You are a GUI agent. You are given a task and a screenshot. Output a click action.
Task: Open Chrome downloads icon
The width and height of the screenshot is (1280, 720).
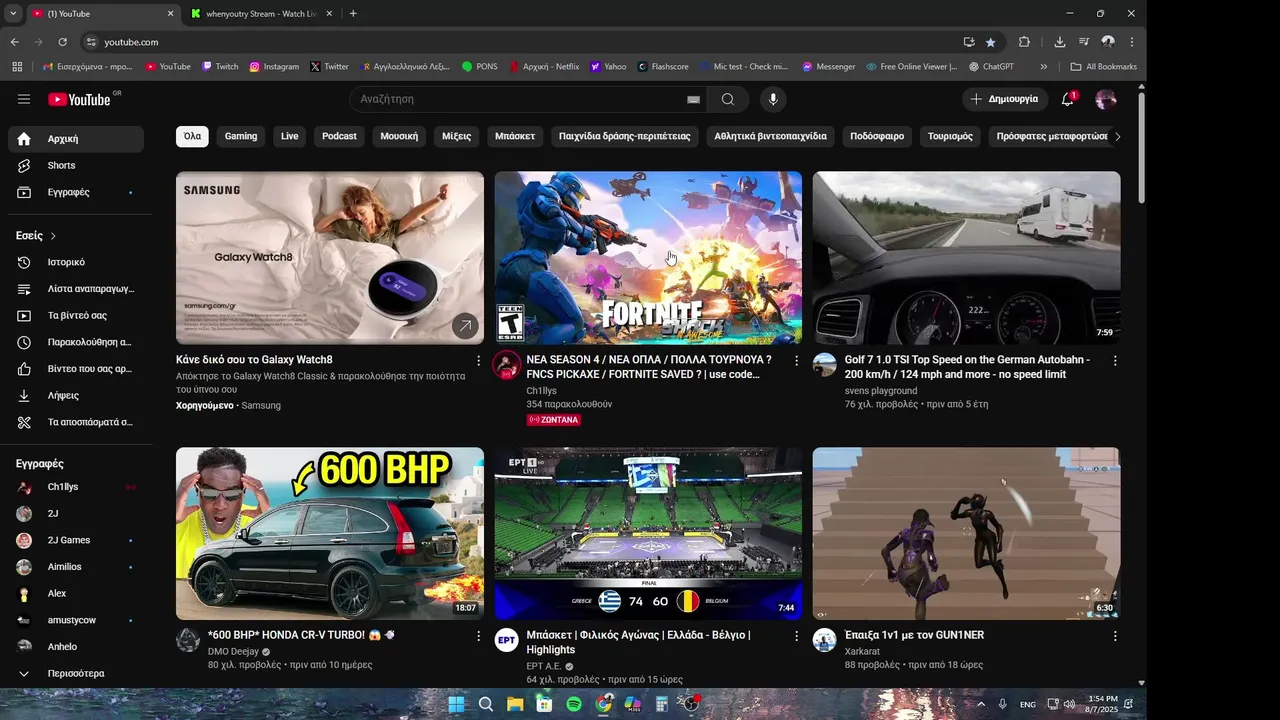coord(1059,42)
